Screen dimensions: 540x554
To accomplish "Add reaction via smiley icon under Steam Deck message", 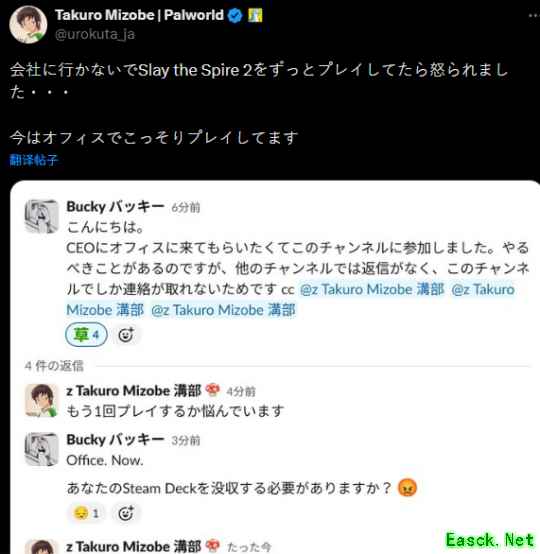I will [x=125, y=513].
